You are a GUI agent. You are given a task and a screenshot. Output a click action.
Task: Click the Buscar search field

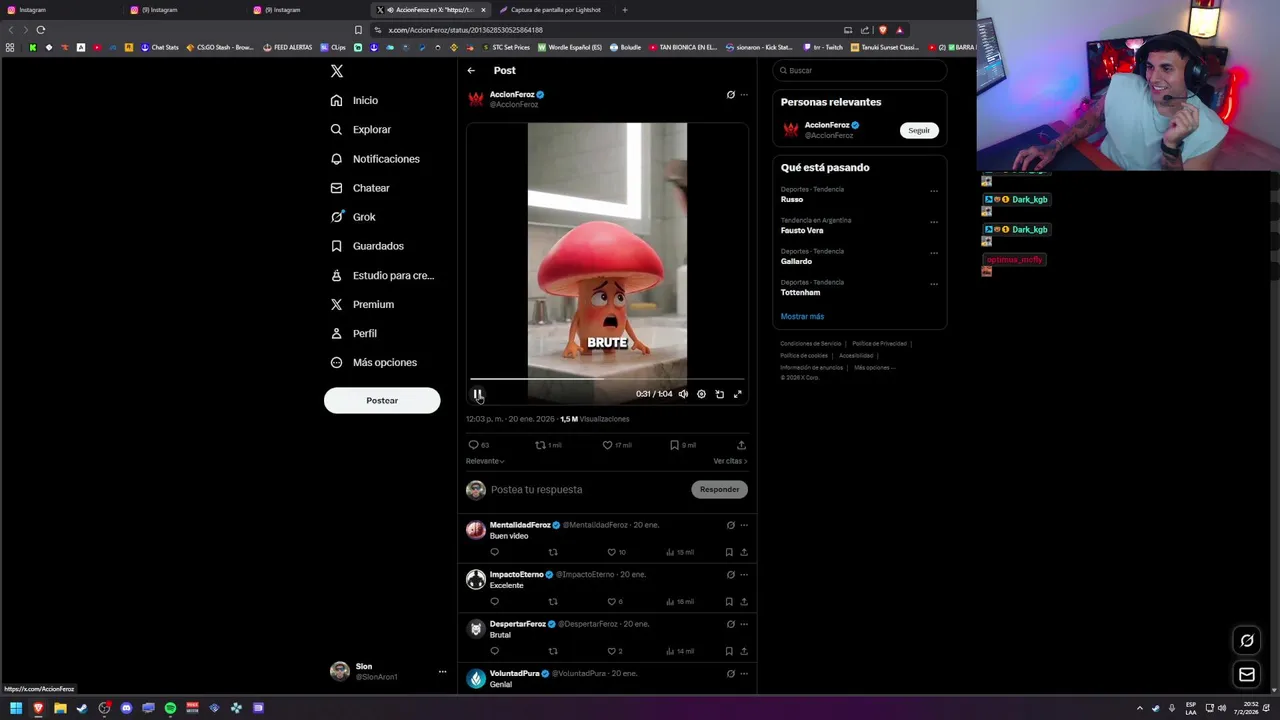pos(860,70)
